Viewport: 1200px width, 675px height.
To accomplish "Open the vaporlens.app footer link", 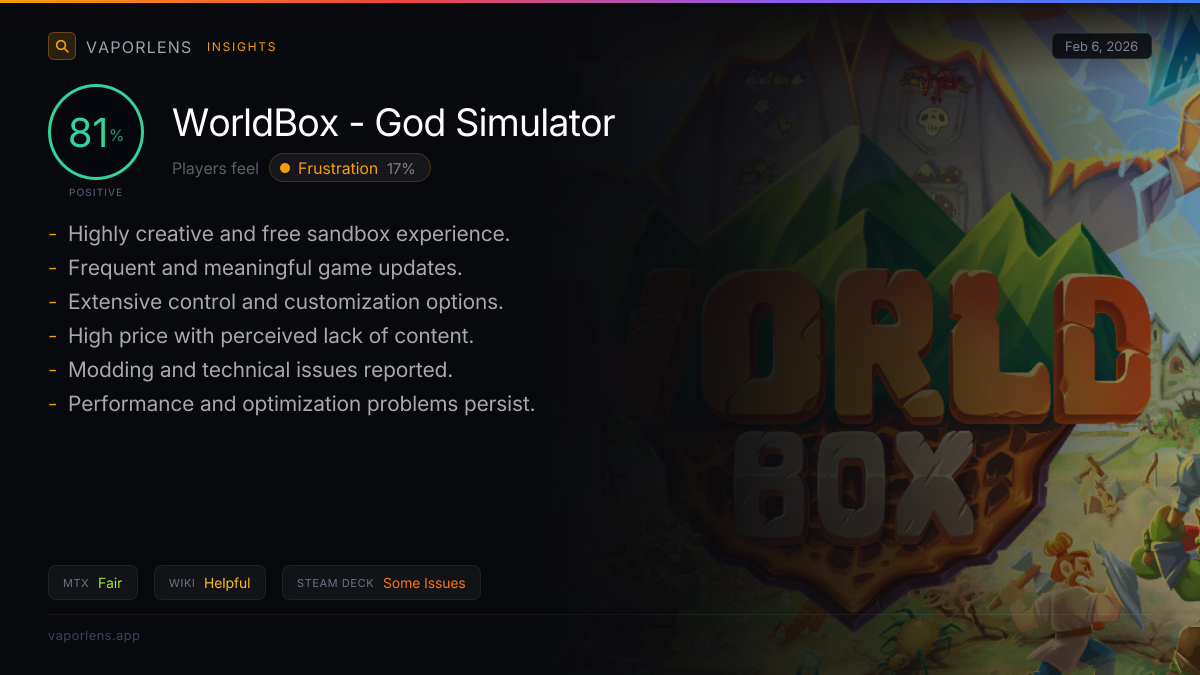I will [94, 635].
